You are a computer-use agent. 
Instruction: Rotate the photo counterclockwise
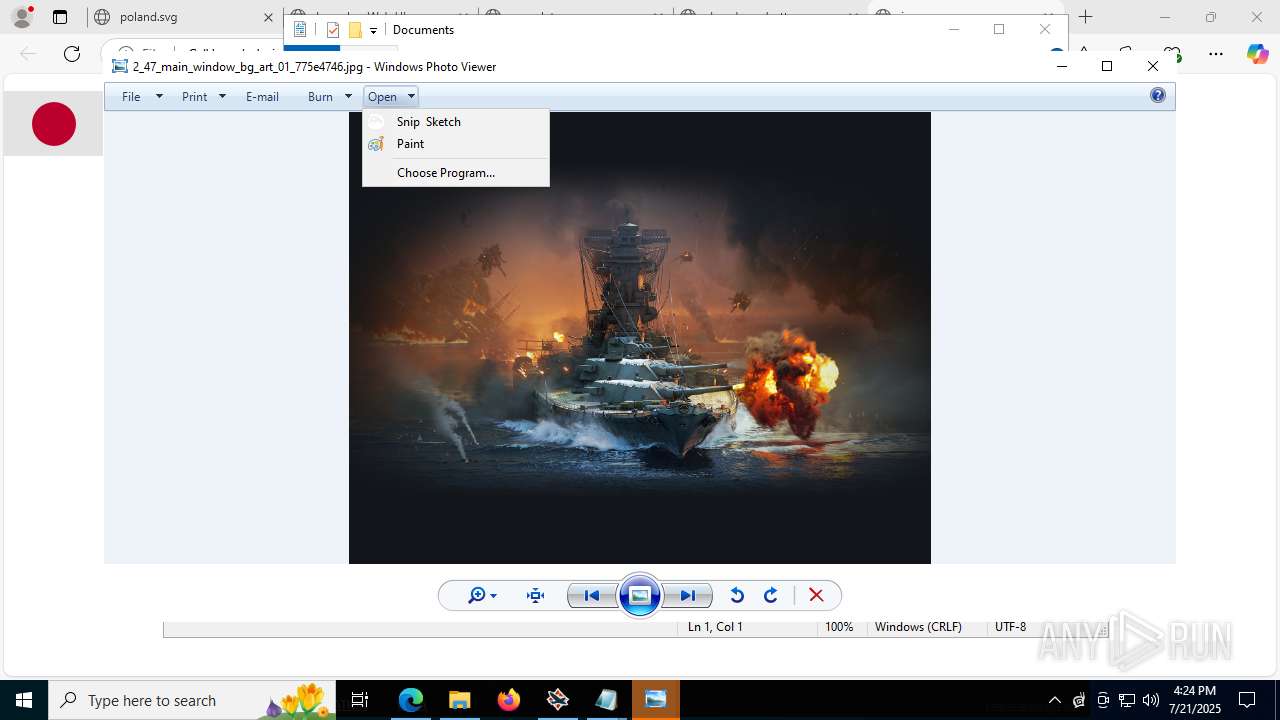[x=737, y=596]
